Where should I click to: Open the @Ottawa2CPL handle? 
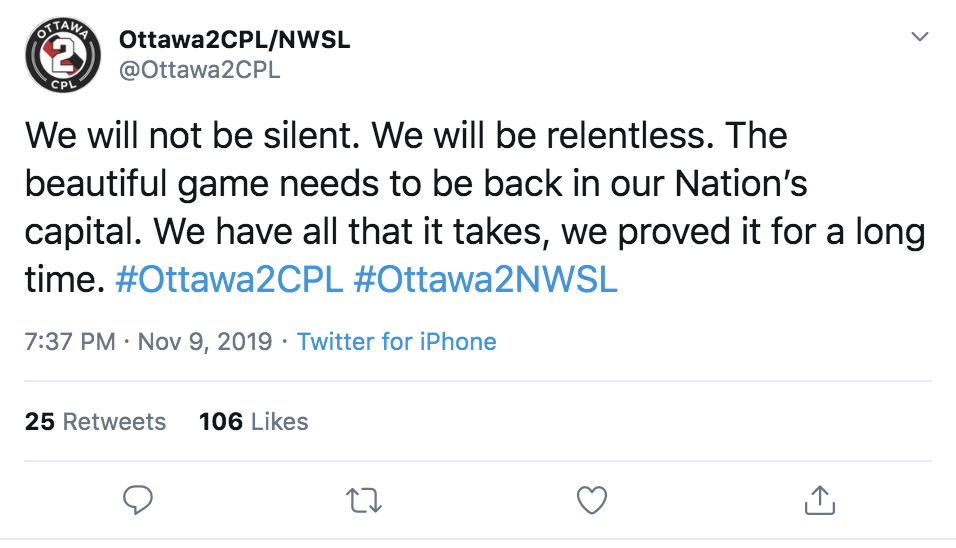pyautogui.click(x=200, y=70)
